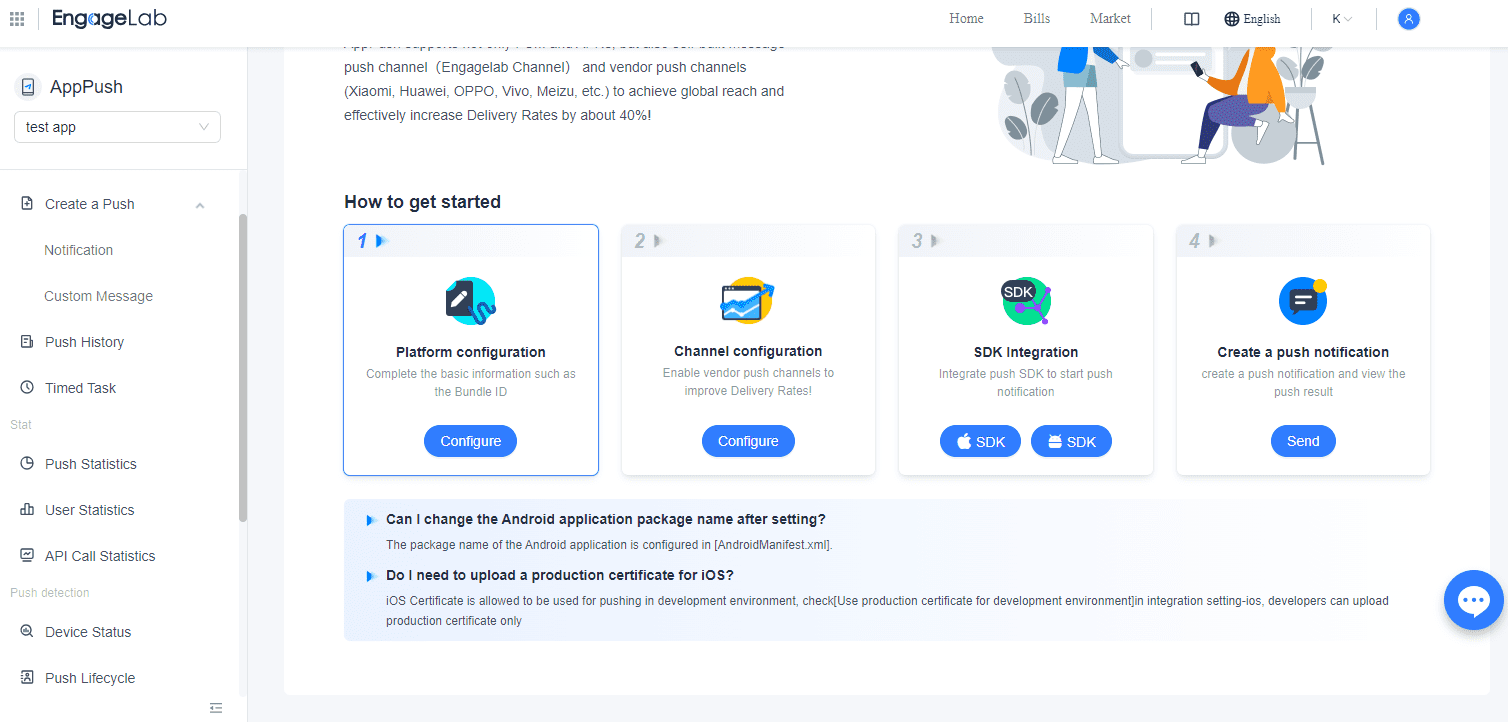
Task: Click the User Statistics bar chart icon
Action: 27,510
